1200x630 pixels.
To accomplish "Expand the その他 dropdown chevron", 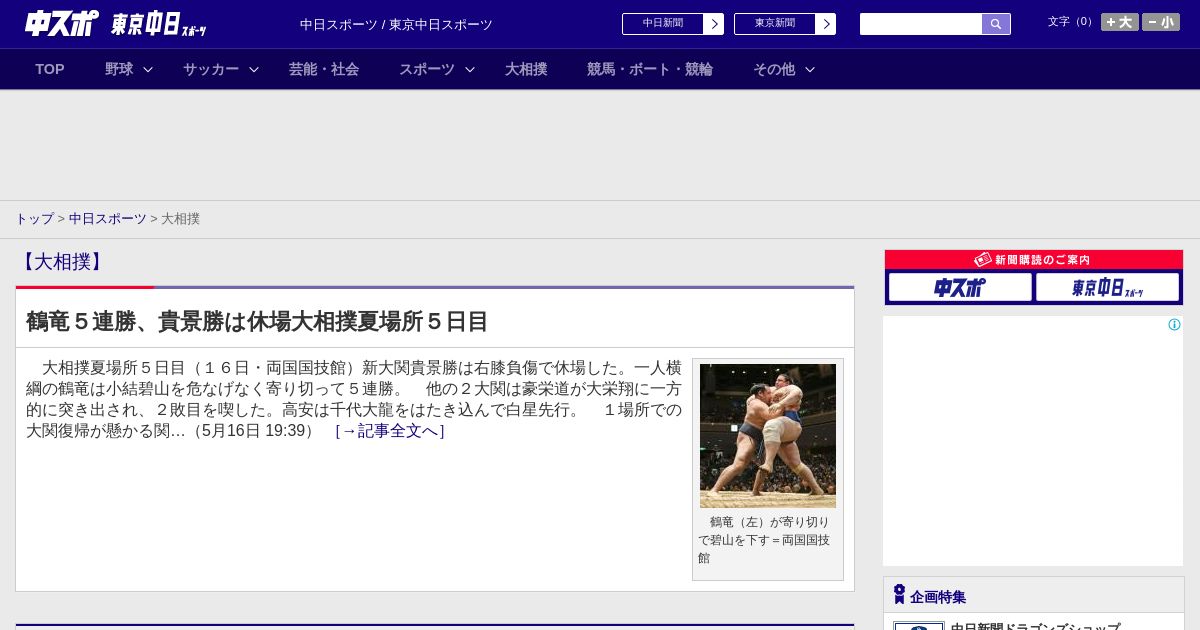I will [810, 69].
